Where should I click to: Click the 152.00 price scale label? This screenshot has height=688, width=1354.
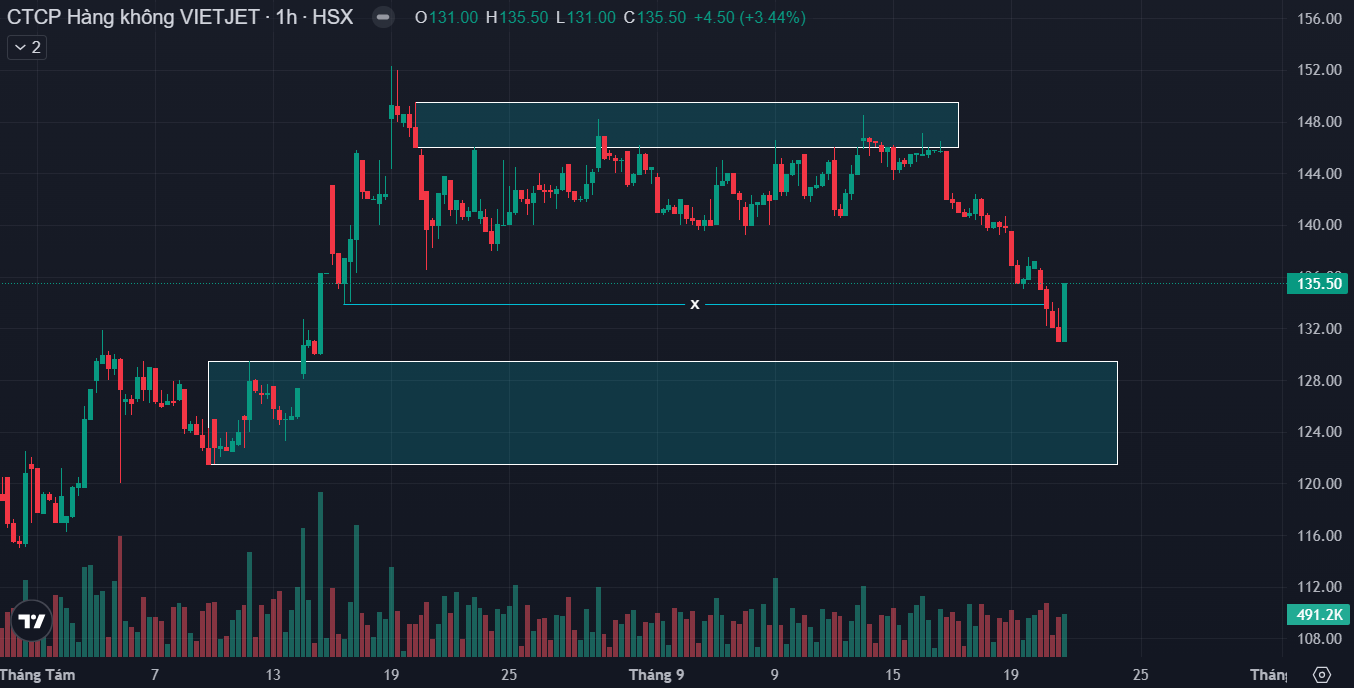(1318, 70)
